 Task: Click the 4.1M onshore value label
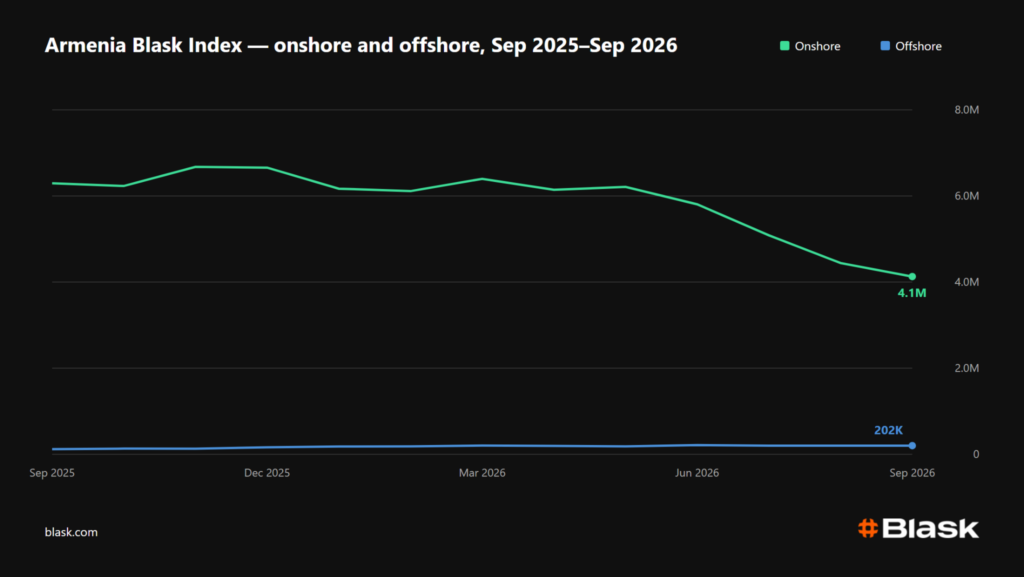click(912, 293)
